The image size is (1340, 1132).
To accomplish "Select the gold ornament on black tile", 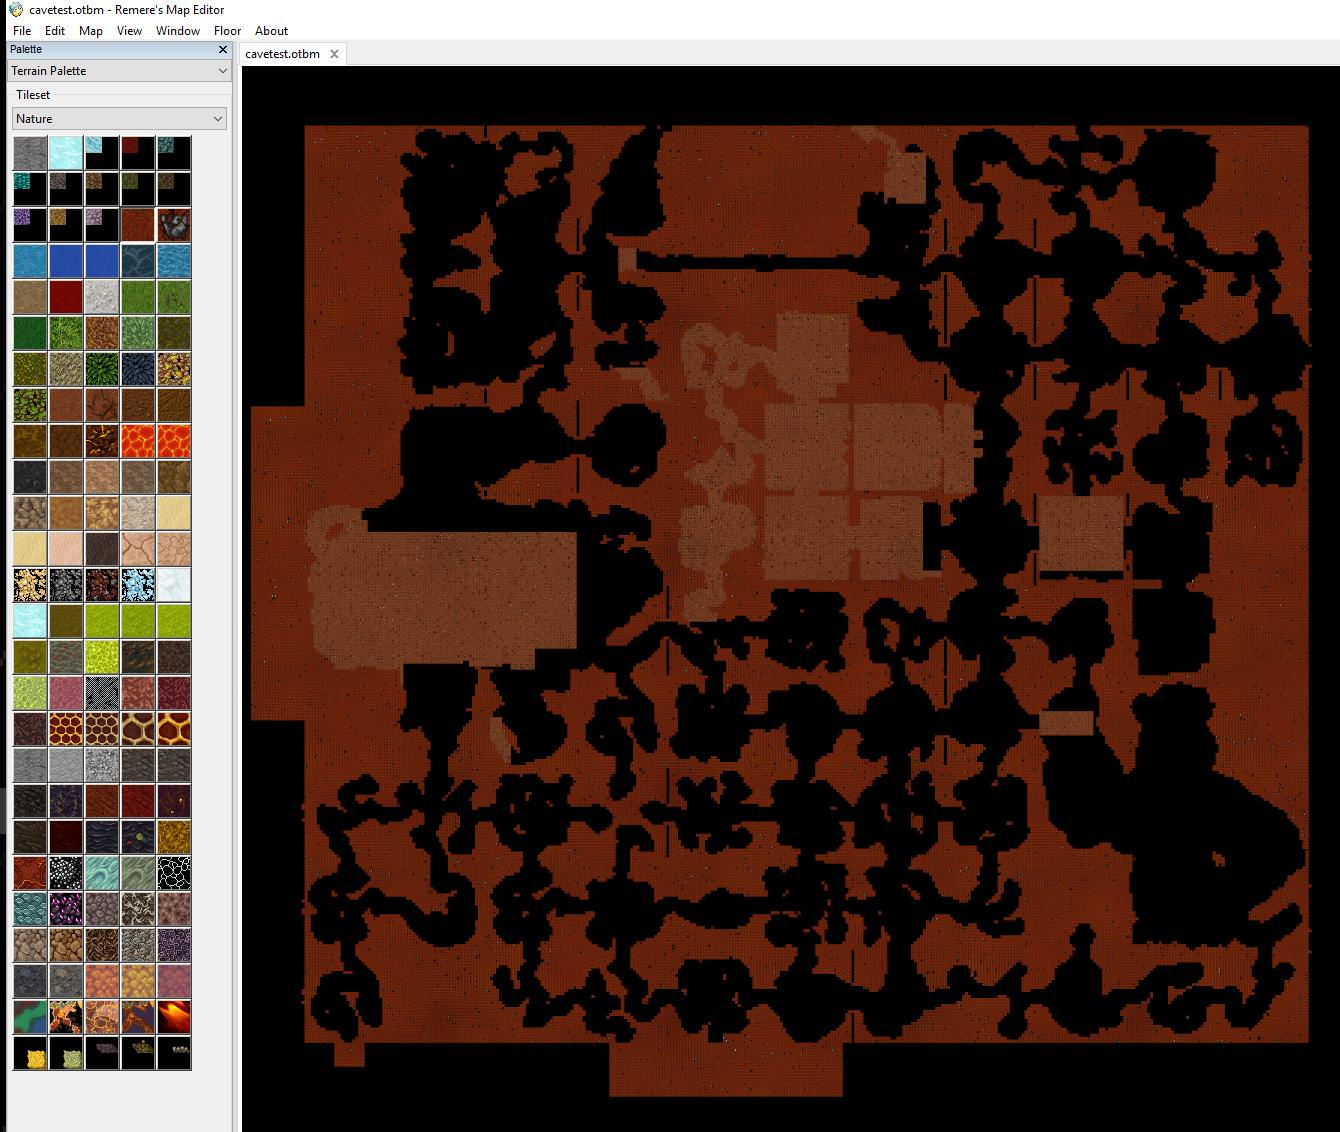I will tap(138, 1053).
